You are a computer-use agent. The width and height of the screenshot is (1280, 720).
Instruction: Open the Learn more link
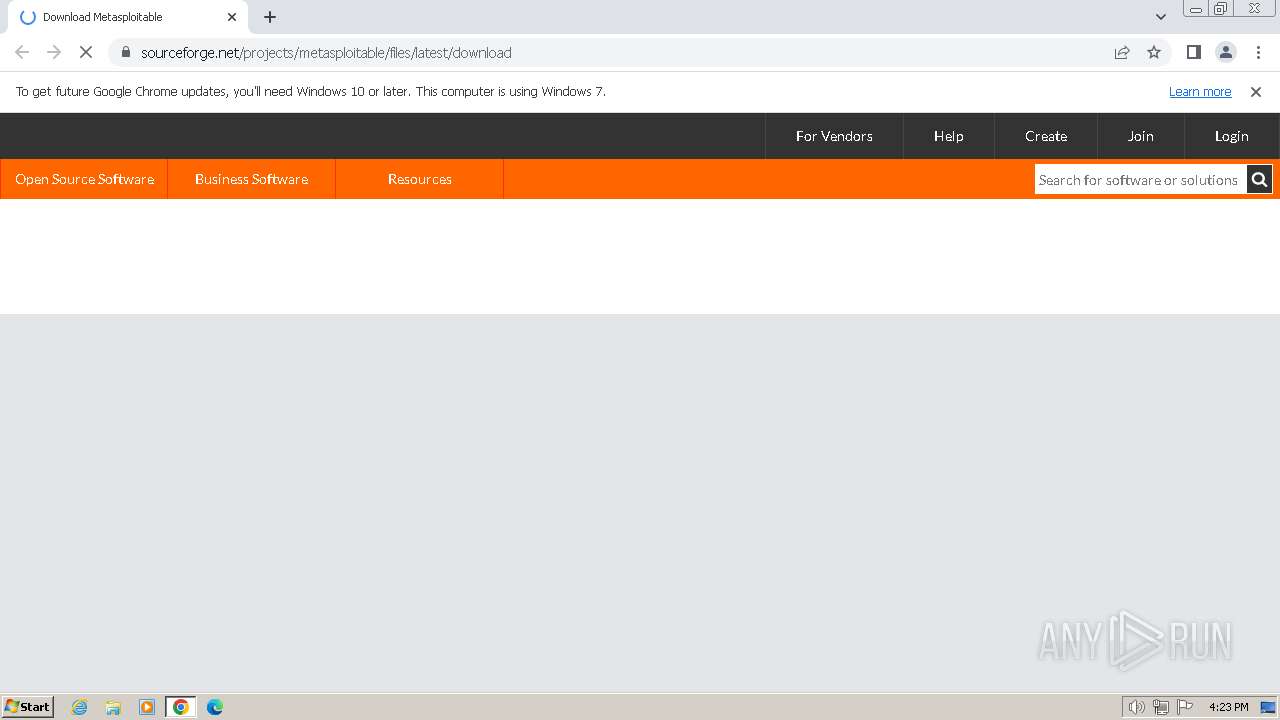1200,91
